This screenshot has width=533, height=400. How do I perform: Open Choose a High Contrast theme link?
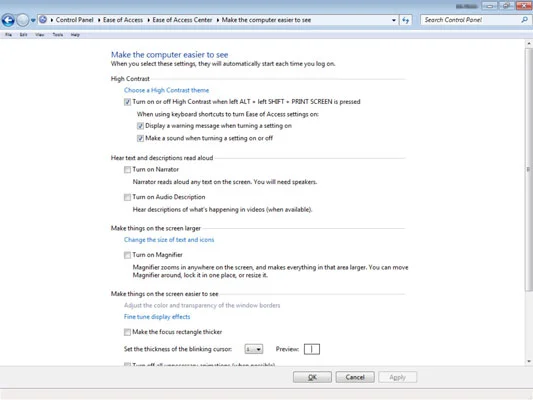166,90
